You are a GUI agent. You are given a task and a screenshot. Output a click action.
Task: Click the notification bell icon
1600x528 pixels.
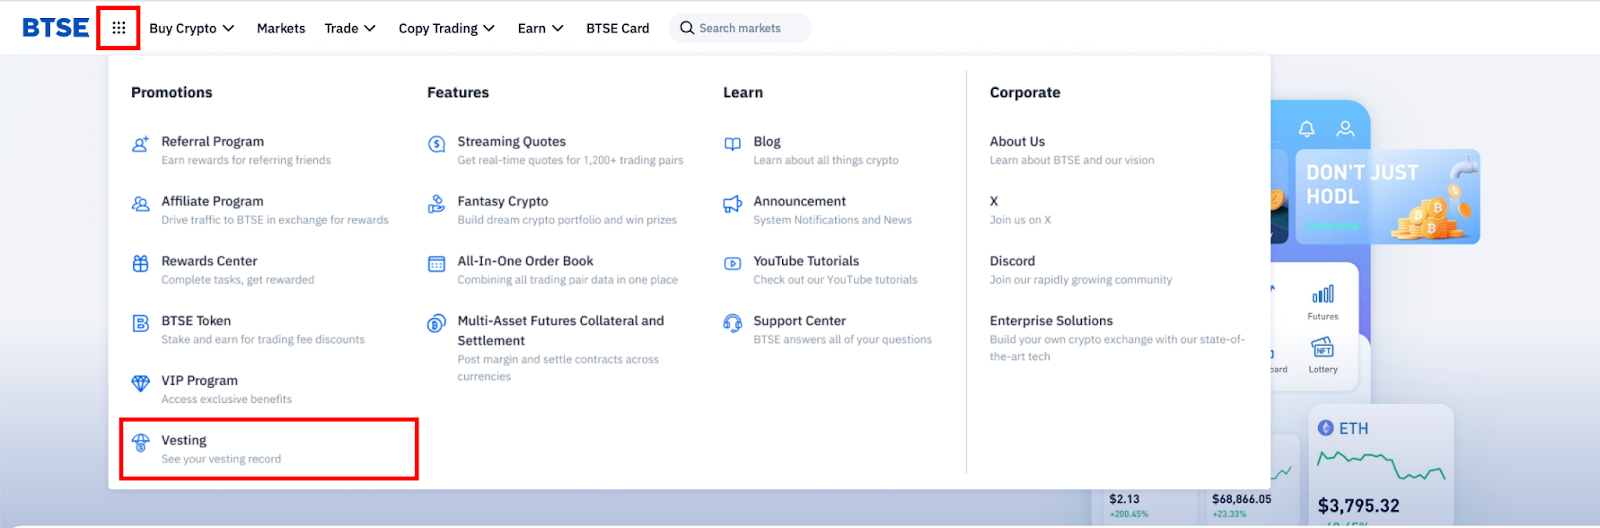(x=1306, y=129)
